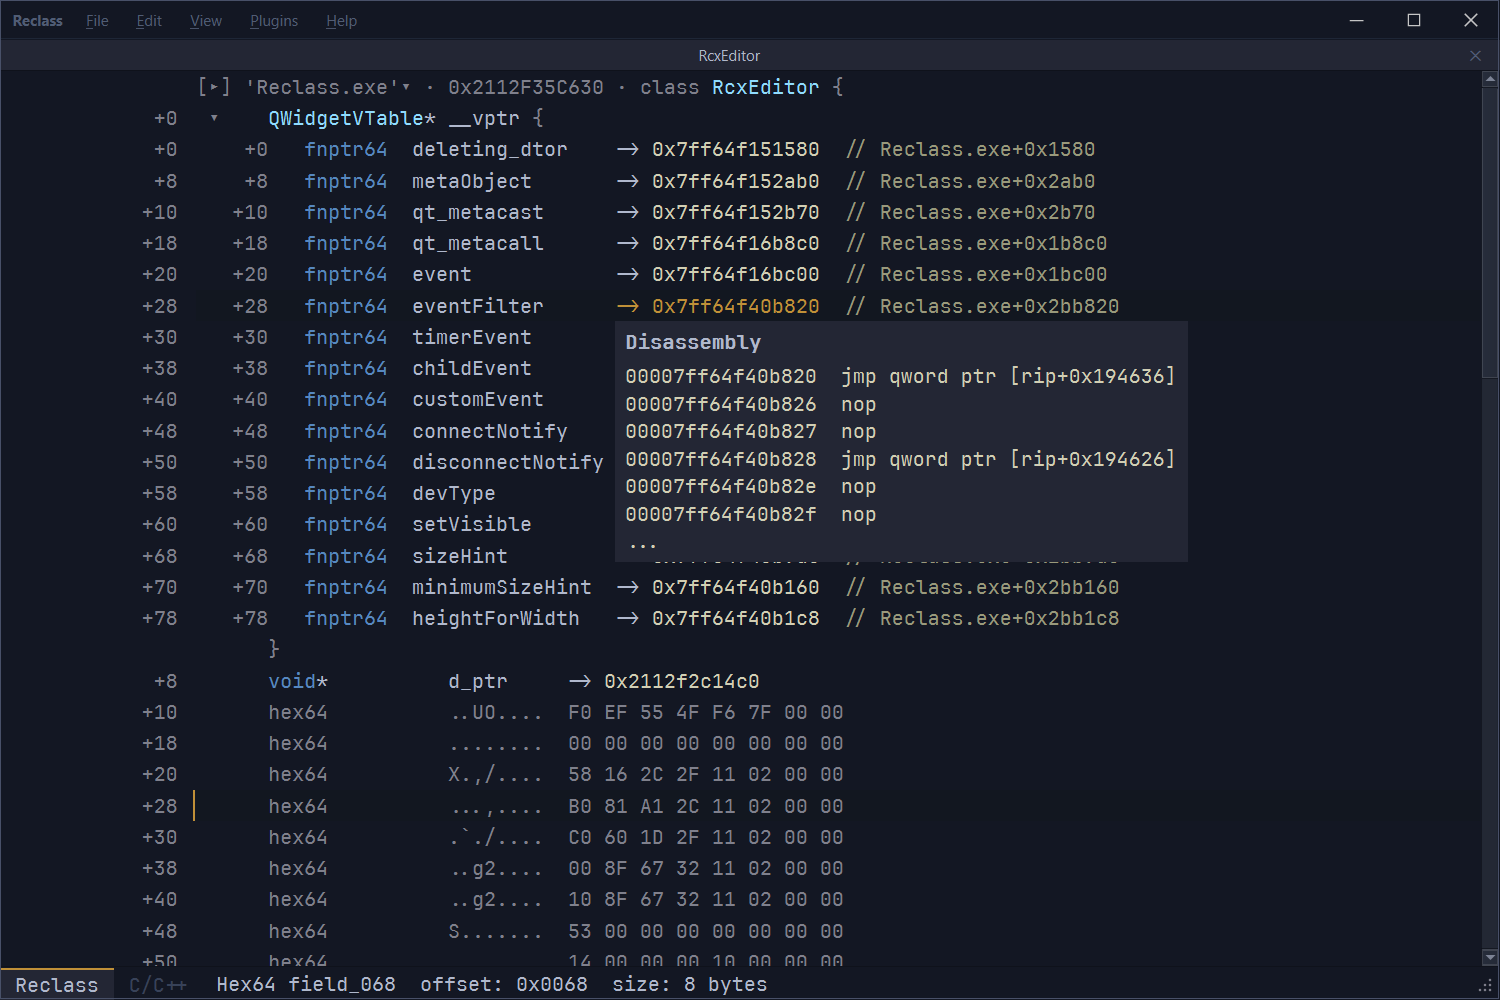Select the childEvent entry
This screenshot has width=1500, height=1000.
[471, 369]
